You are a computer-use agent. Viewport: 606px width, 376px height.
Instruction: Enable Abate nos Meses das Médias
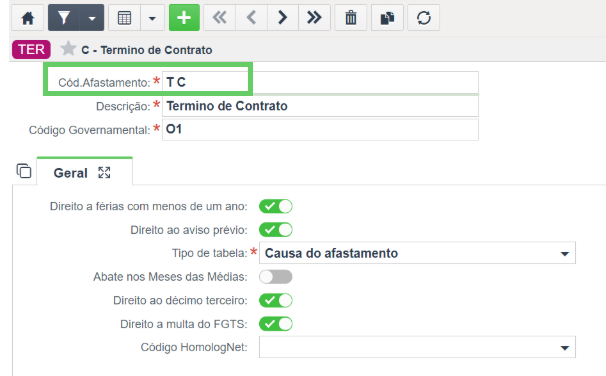(276, 277)
